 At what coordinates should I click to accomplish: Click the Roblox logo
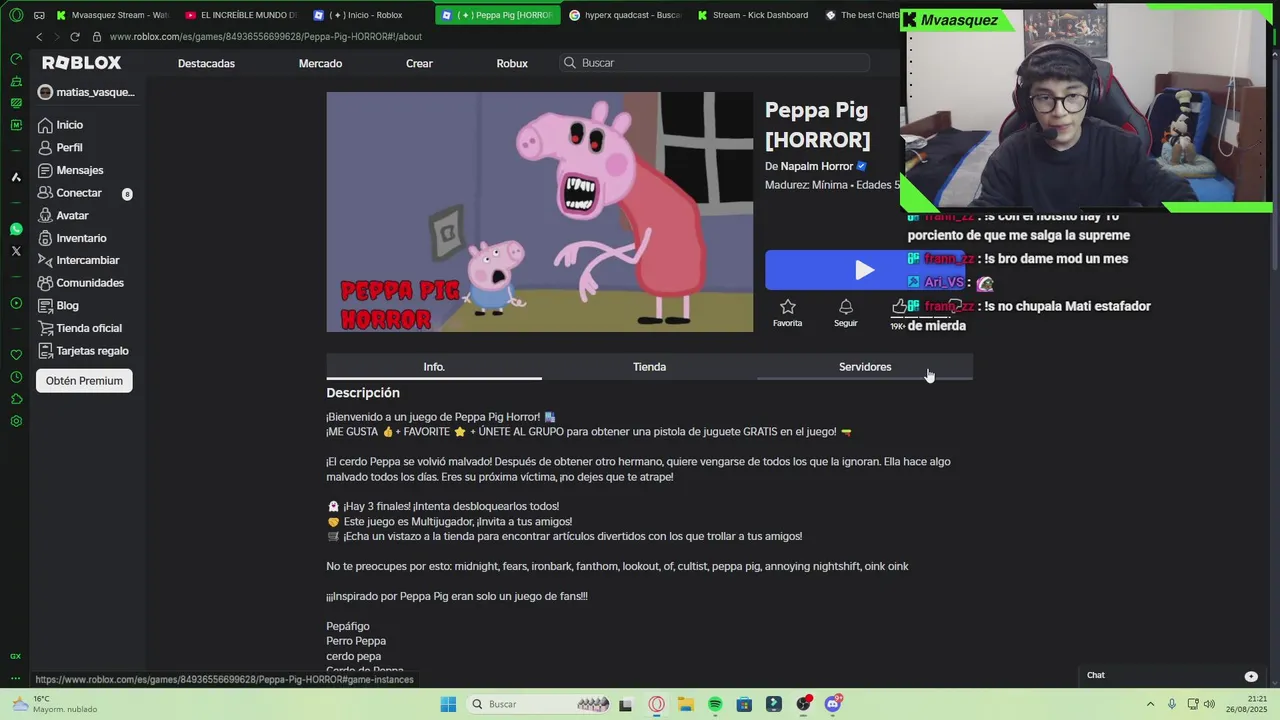(81, 62)
